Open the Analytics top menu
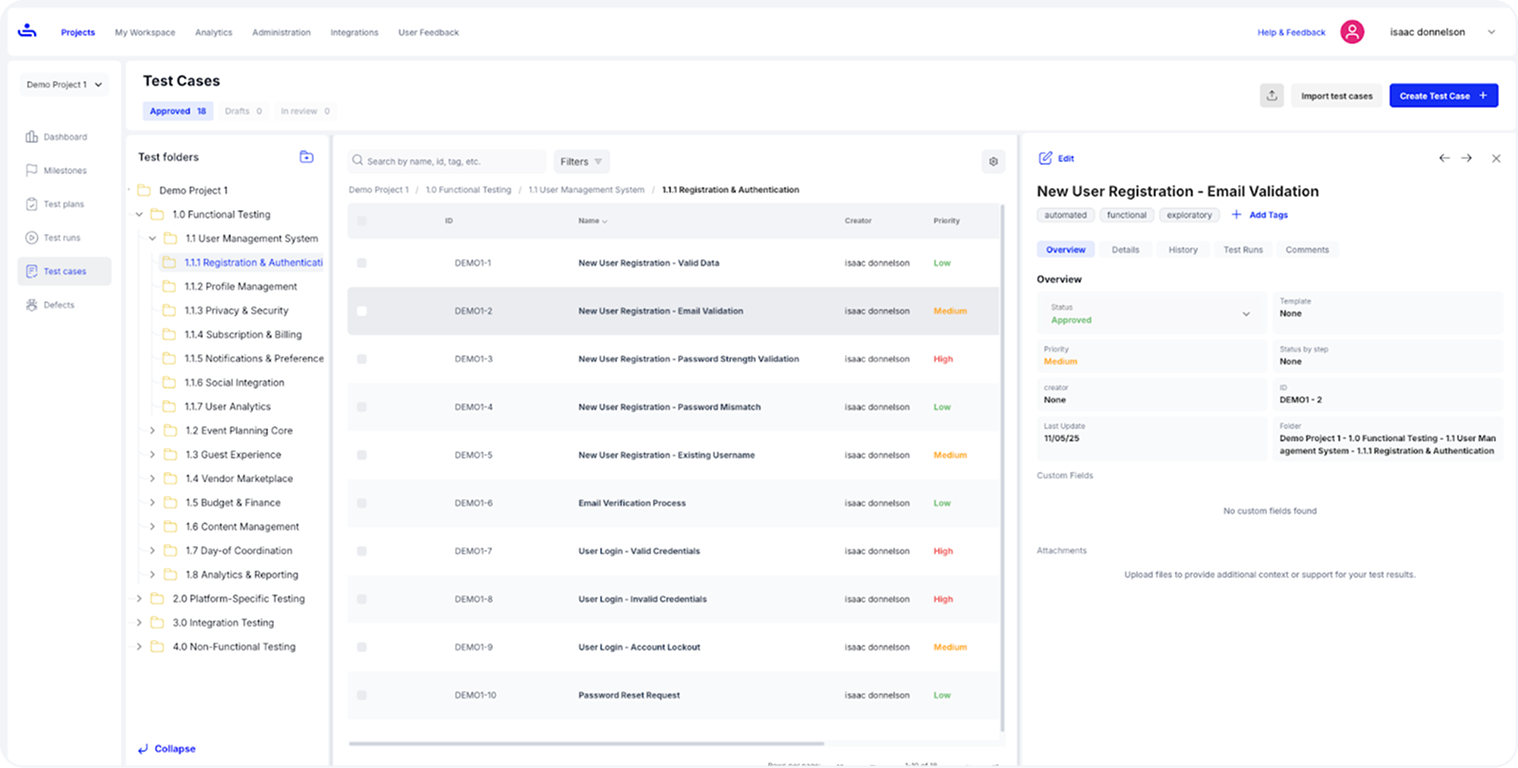This screenshot has width=1518, height=768. tap(213, 32)
